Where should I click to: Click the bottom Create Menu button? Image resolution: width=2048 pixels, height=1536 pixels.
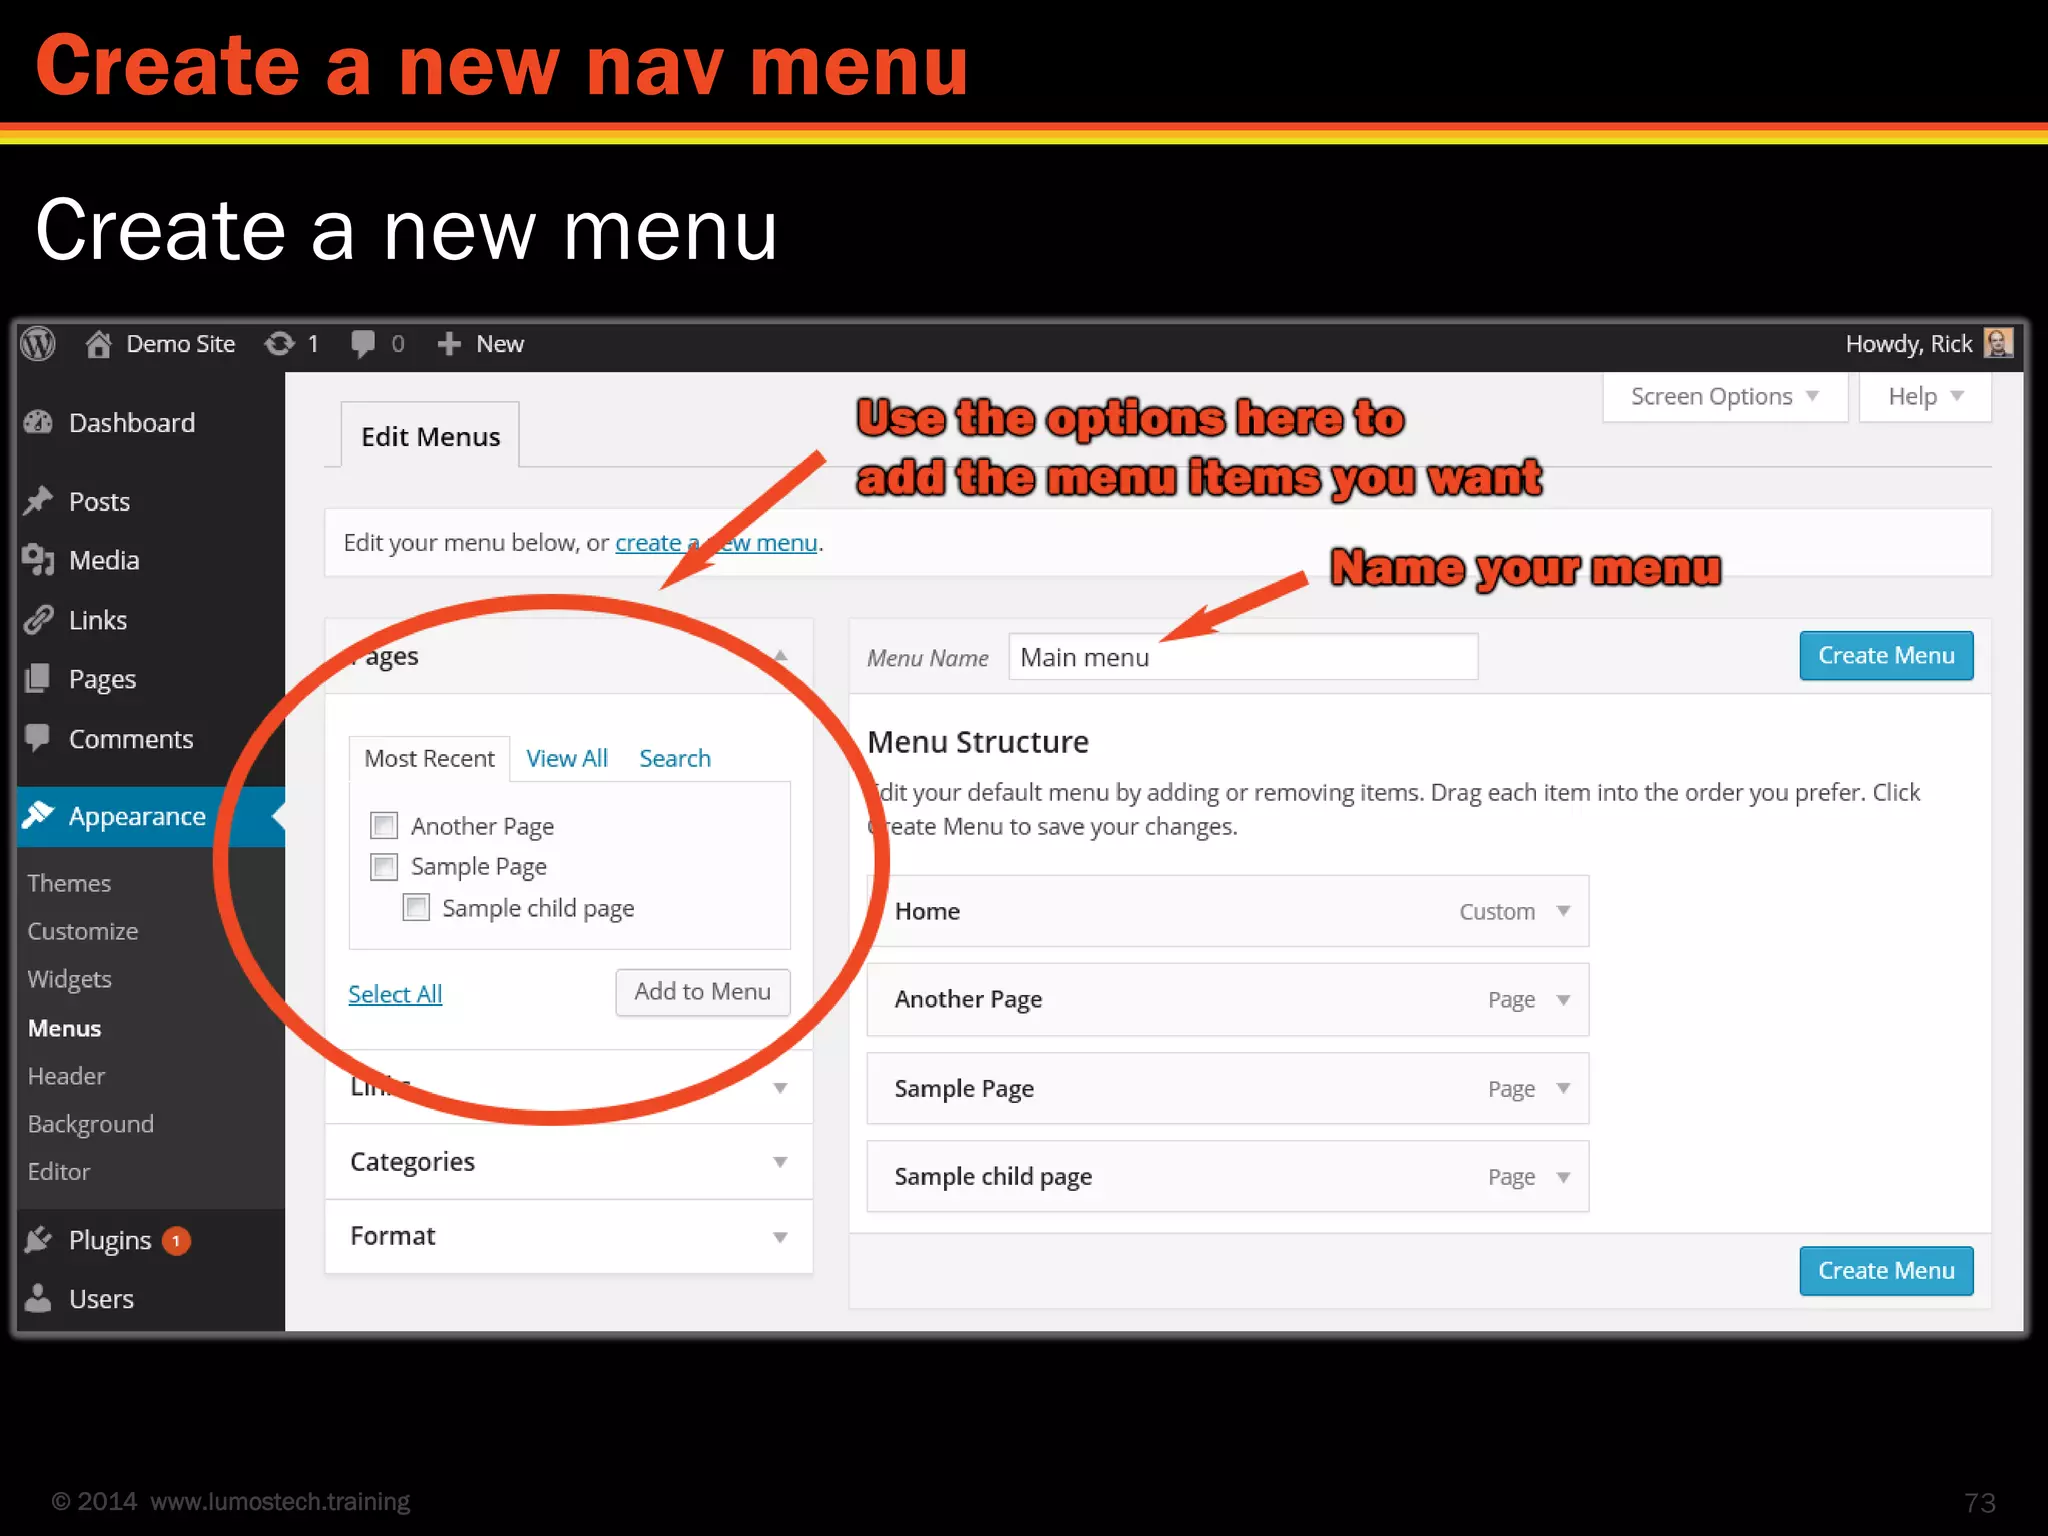(x=1886, y=1271)
